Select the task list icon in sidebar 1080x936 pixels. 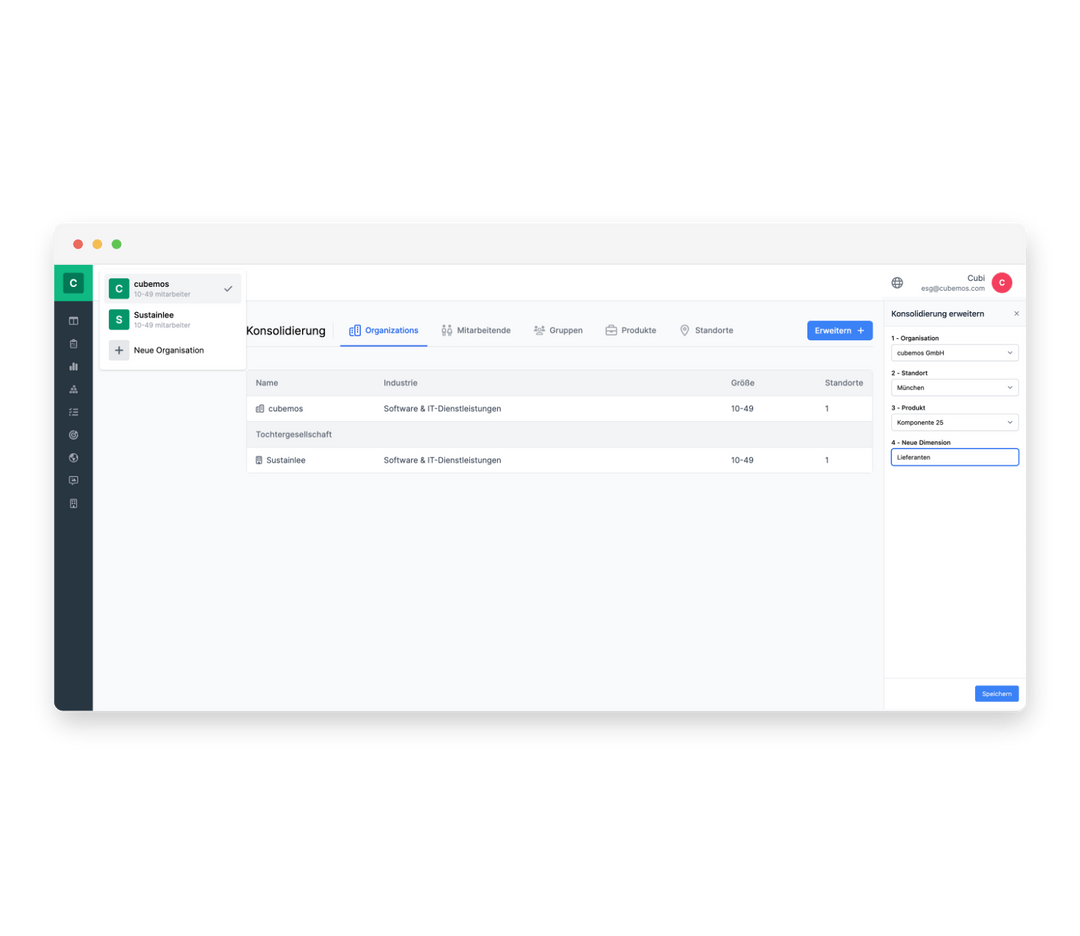coord(73,412)
